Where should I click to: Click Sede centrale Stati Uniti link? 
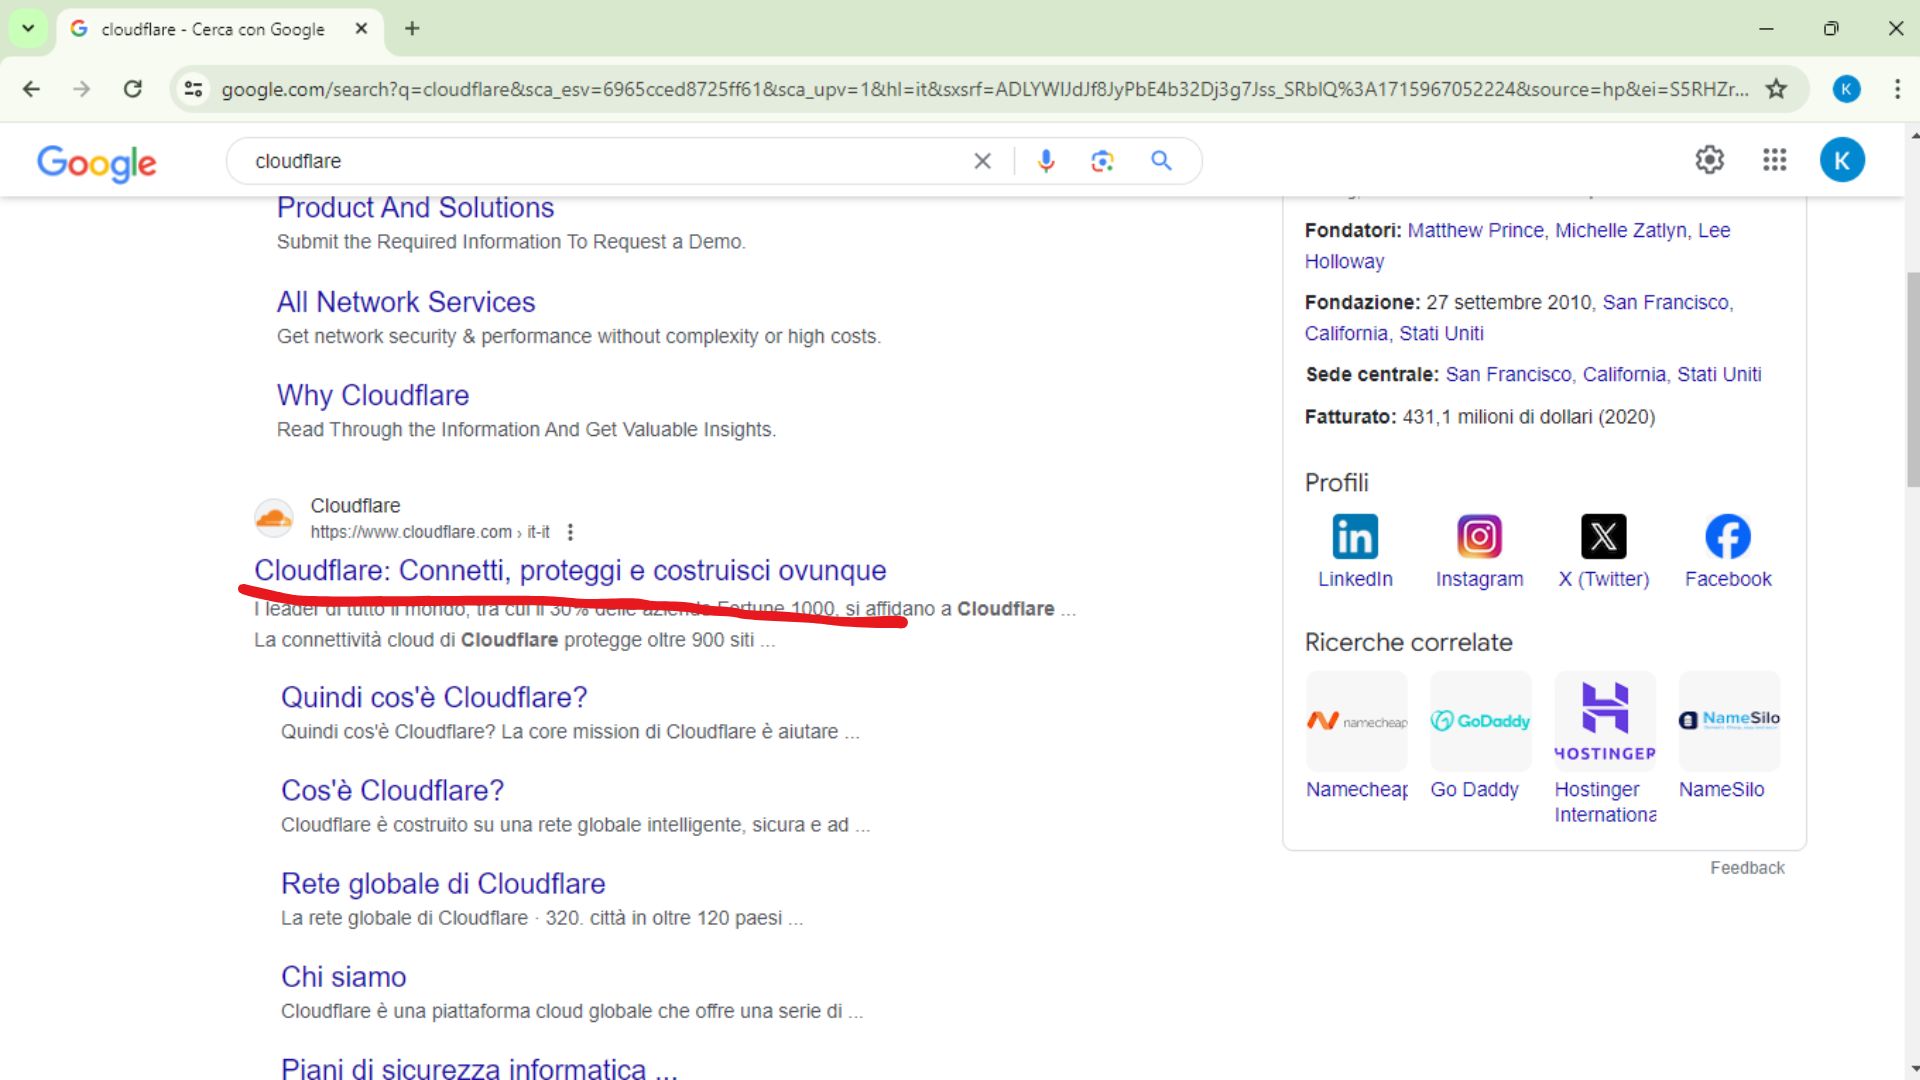click(x=1719, y=374)
